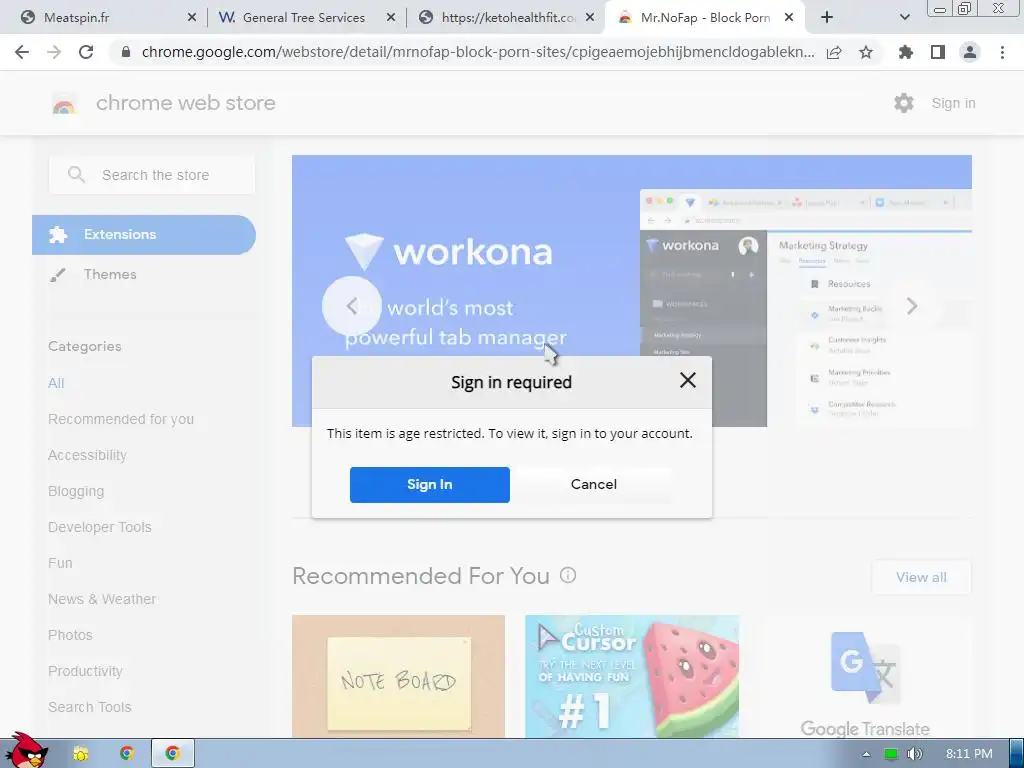The width and height of the screenshot is (1024, 768).
Task: Show previous carousel banner
Action: point(351,306)
